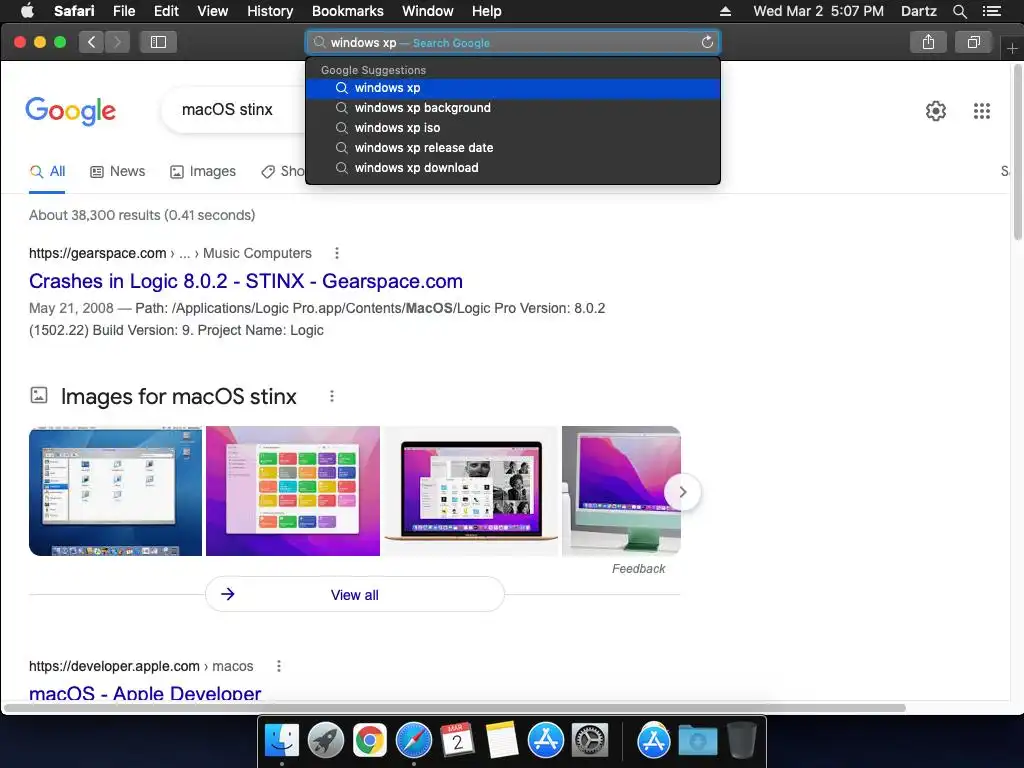The width and height of the screenshot is (1024, 768).
Task: Open Launchpad from the Dock
Action: 325,741
